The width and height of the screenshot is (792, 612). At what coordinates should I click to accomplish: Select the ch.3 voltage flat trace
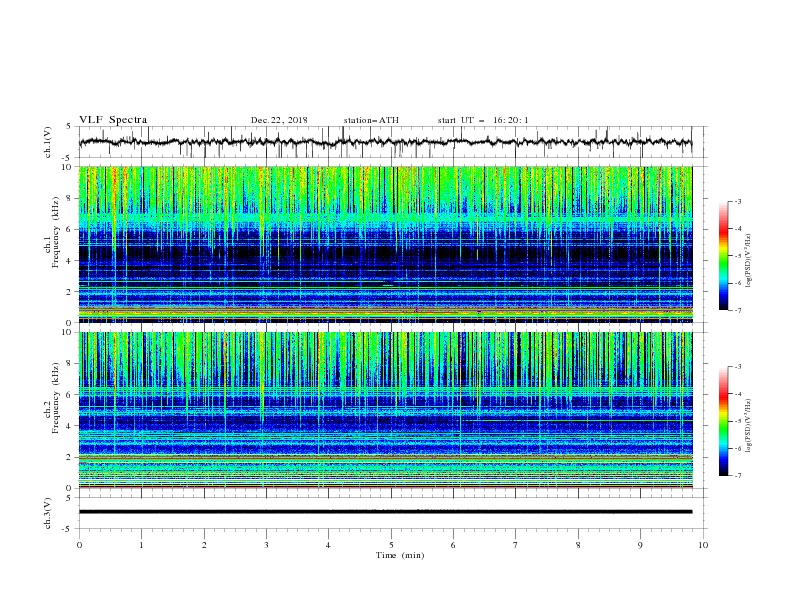pos(385,512)
